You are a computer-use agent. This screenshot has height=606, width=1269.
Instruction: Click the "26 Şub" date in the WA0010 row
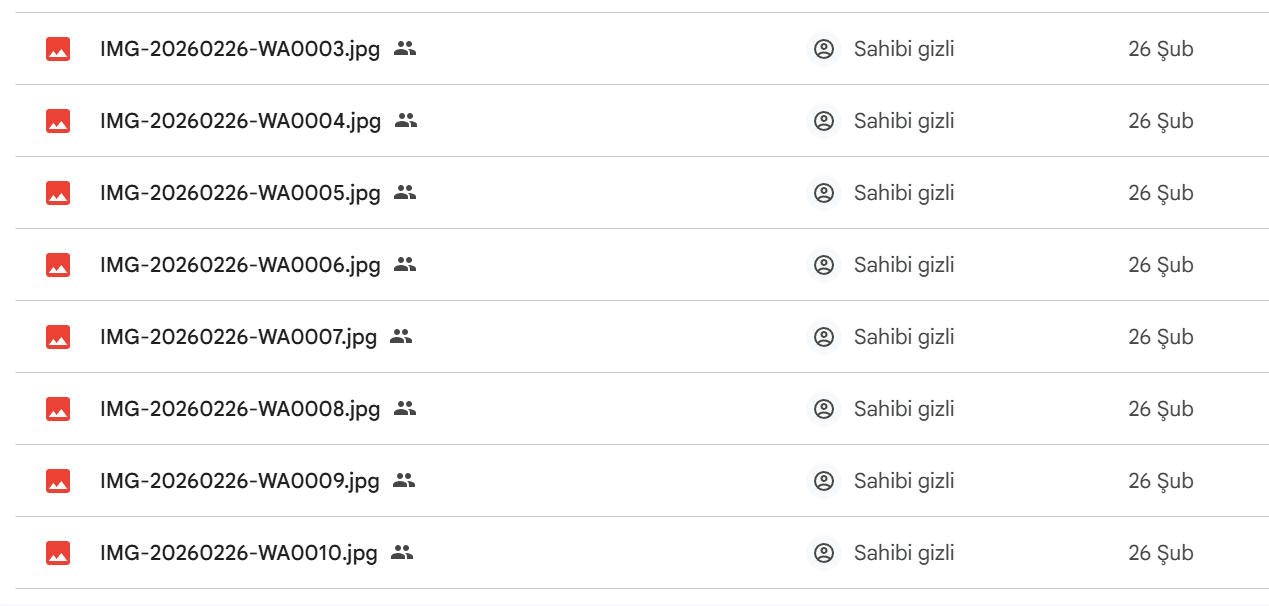[x=1160, y=553]
